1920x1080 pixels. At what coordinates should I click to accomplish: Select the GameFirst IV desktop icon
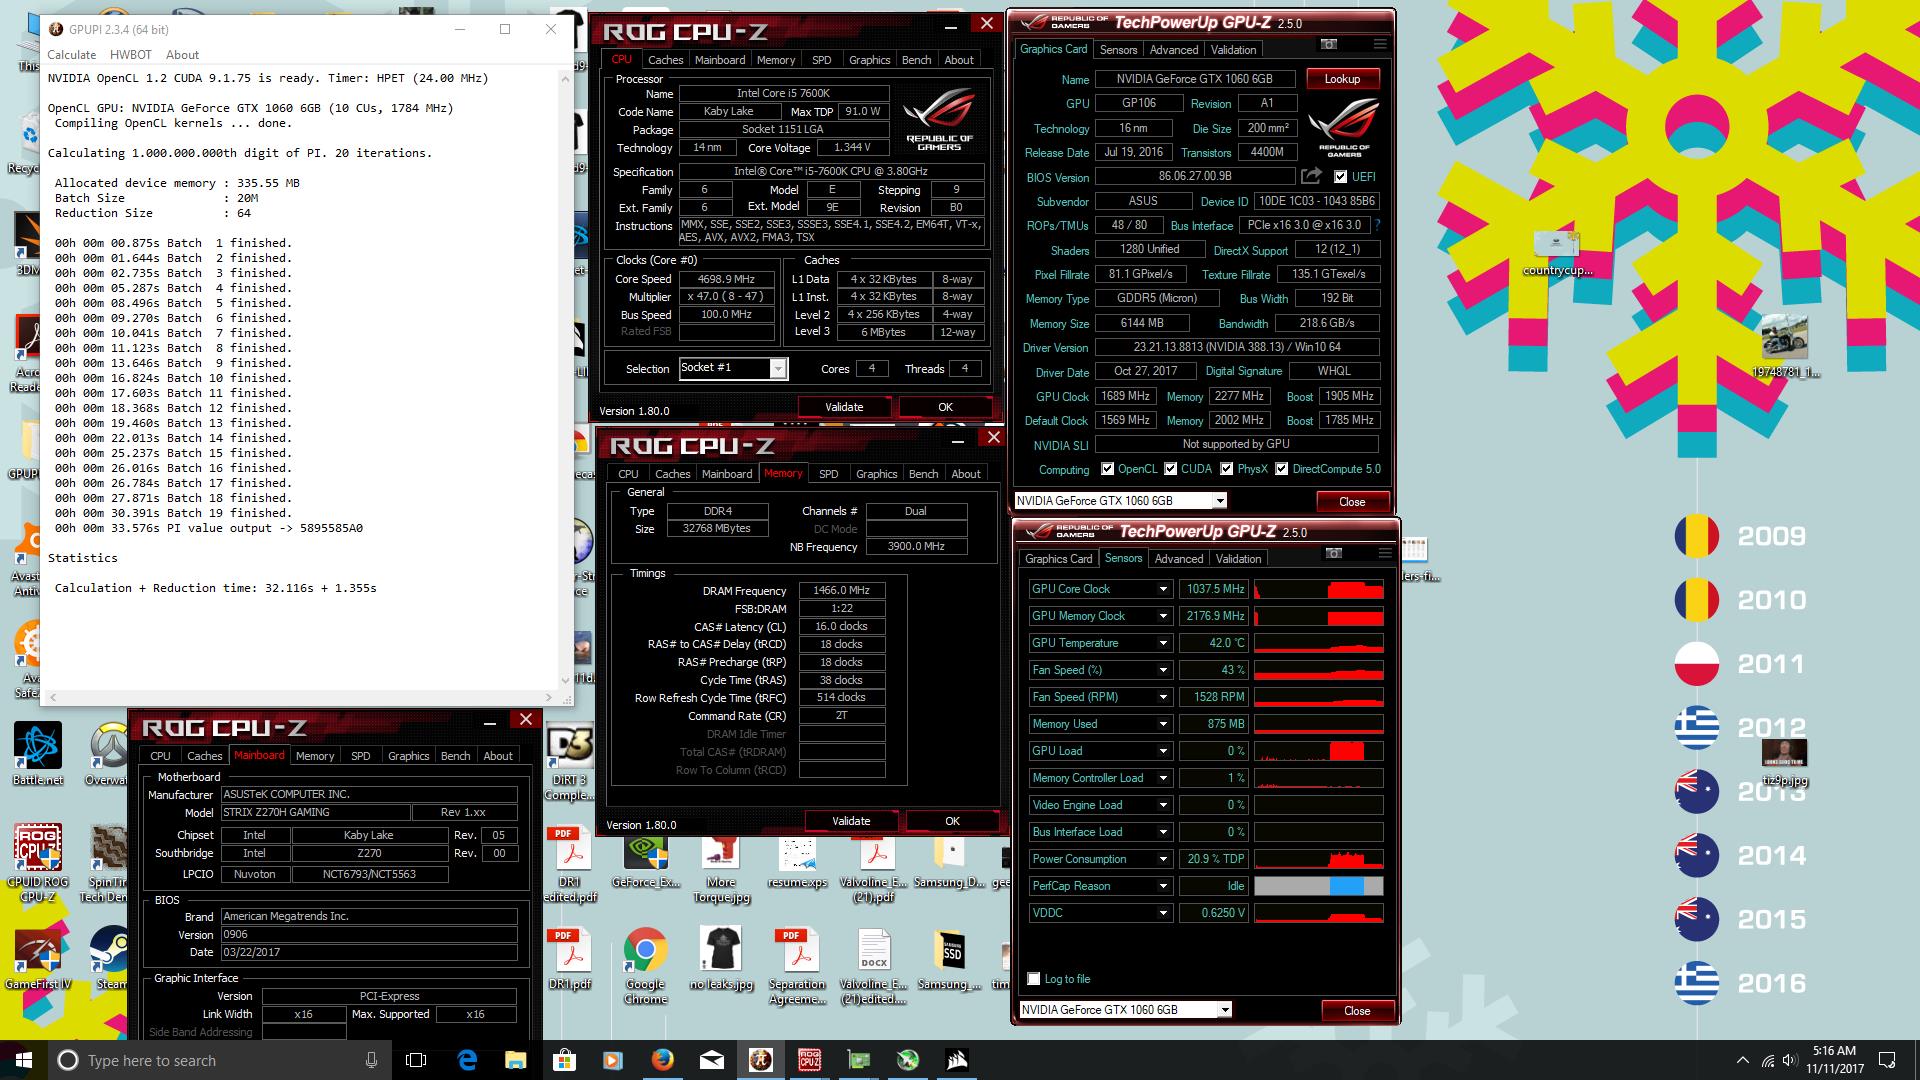[38, 959]
